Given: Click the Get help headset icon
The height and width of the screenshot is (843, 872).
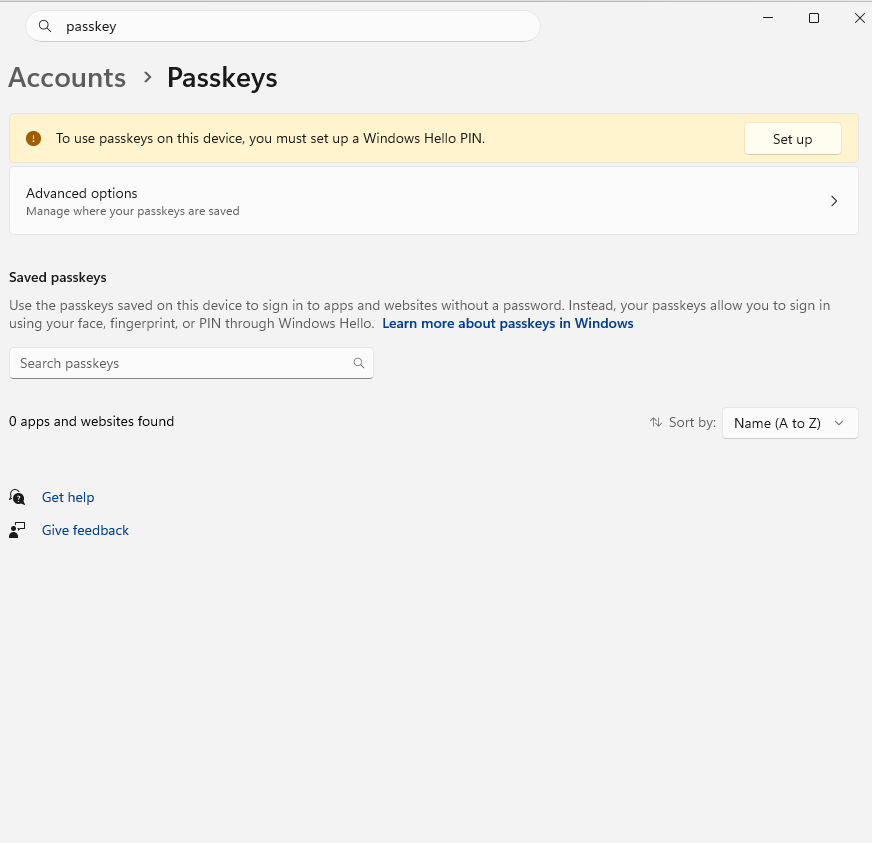Looking at the screenshot, I should pos(17,497).
